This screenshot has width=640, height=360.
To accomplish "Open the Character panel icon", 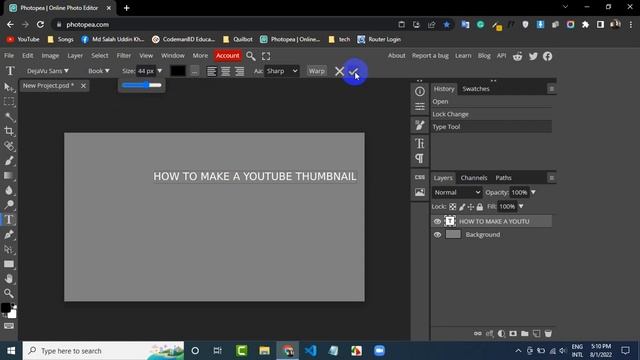I will 420,143.
